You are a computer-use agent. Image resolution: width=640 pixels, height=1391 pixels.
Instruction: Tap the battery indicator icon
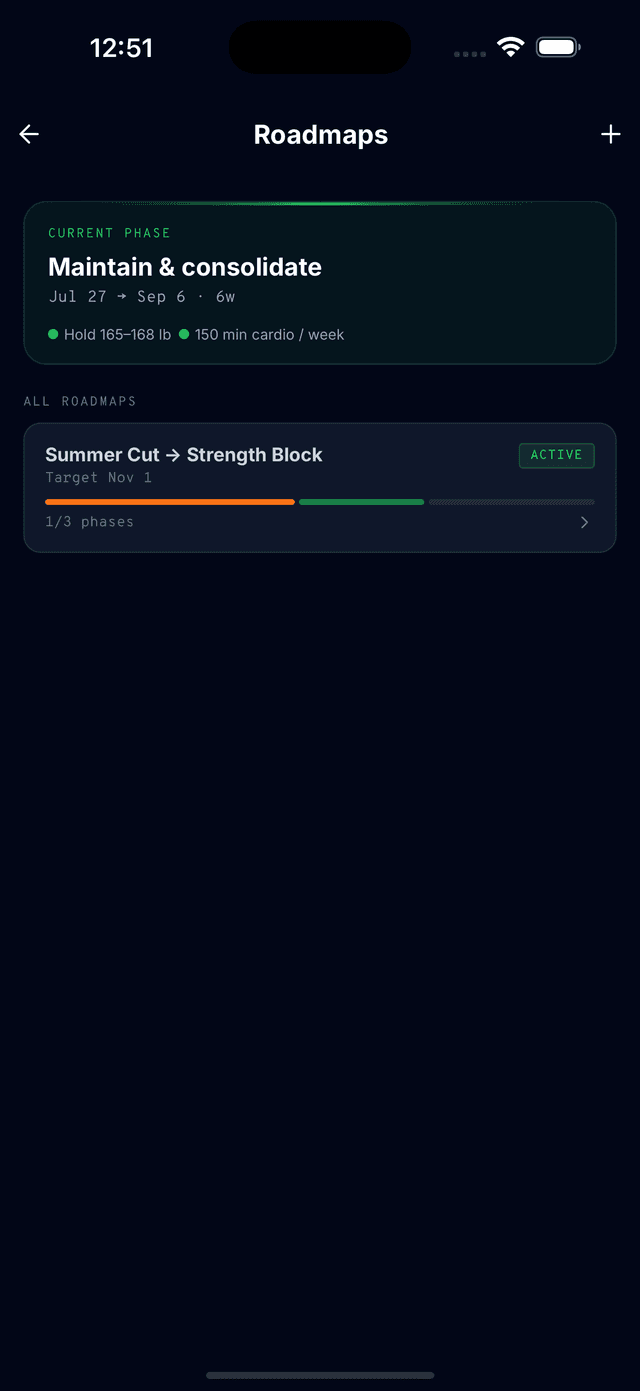point(558,47)
